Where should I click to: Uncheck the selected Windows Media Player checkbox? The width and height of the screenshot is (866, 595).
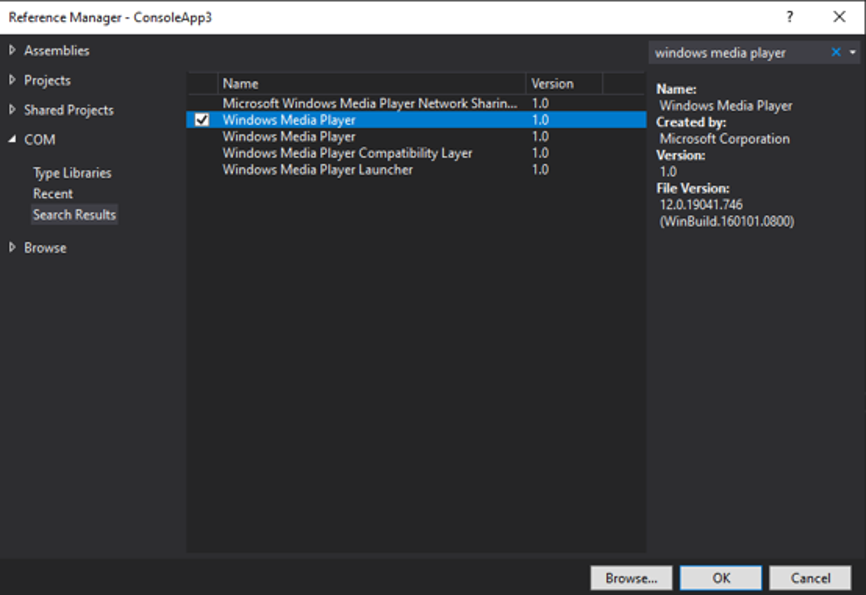(x=202, y=120)
